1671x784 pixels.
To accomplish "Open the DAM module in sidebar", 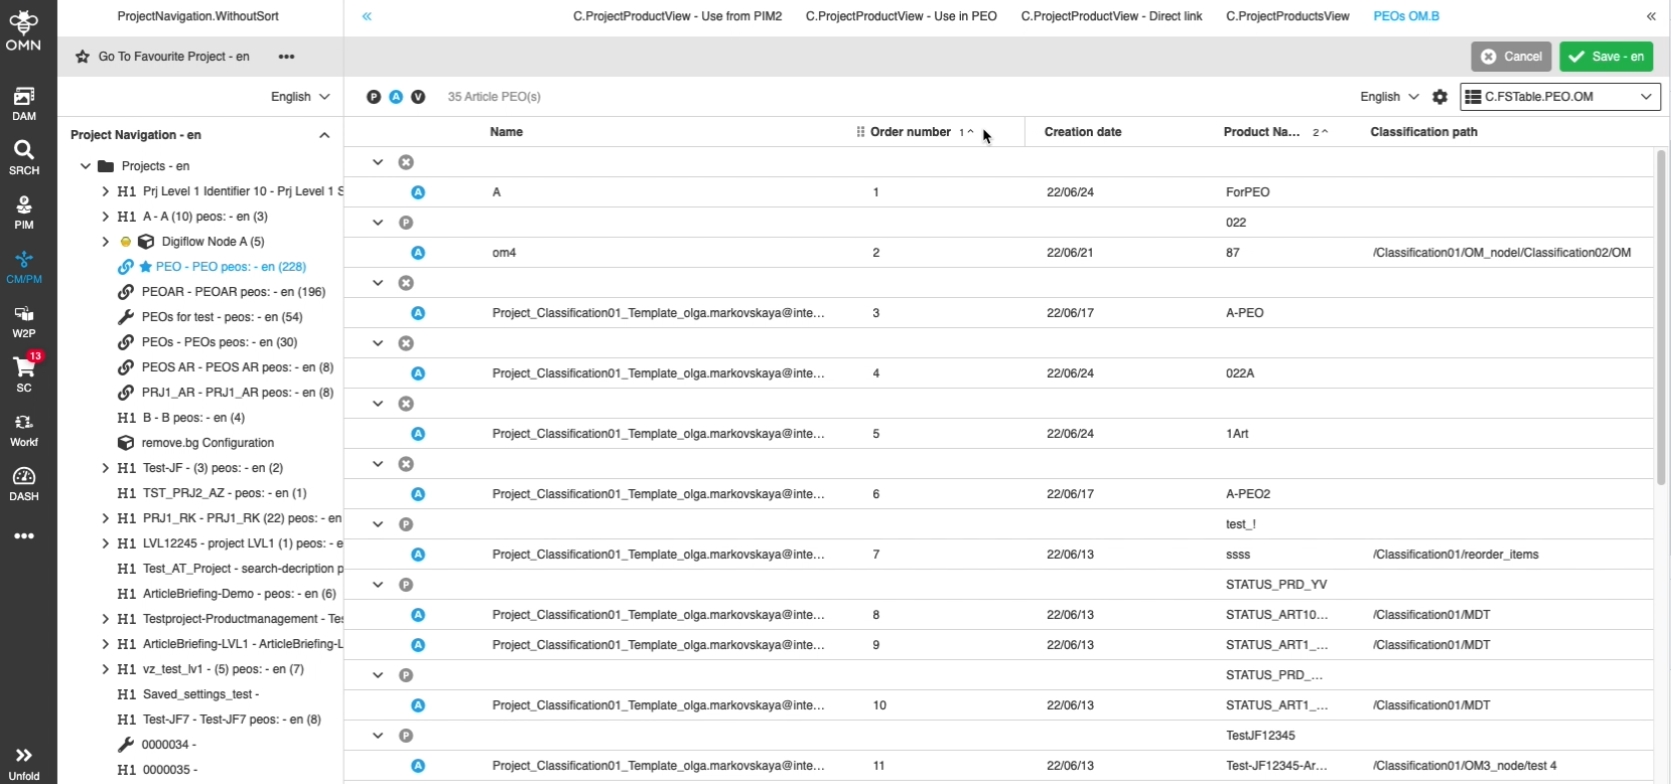I will pyautogui.click(x=24, y=103).
